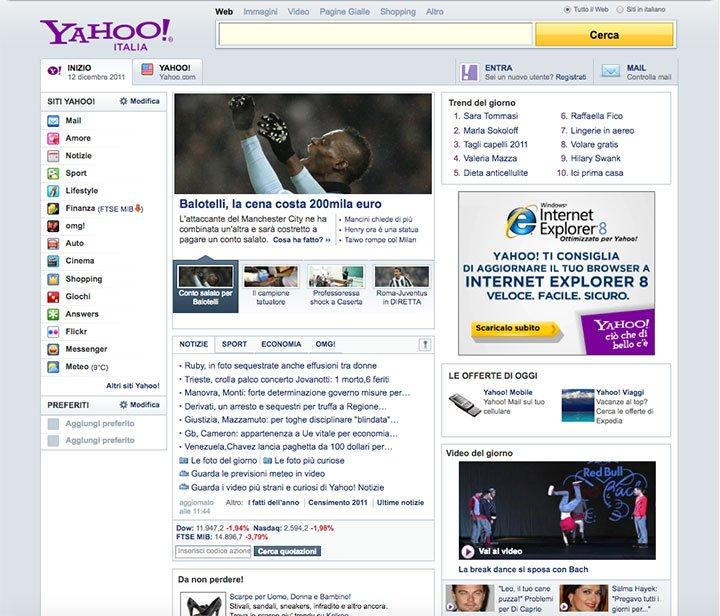
Task: Click the Leonardo DiCaprio video thumbnail
Action: 470,598
